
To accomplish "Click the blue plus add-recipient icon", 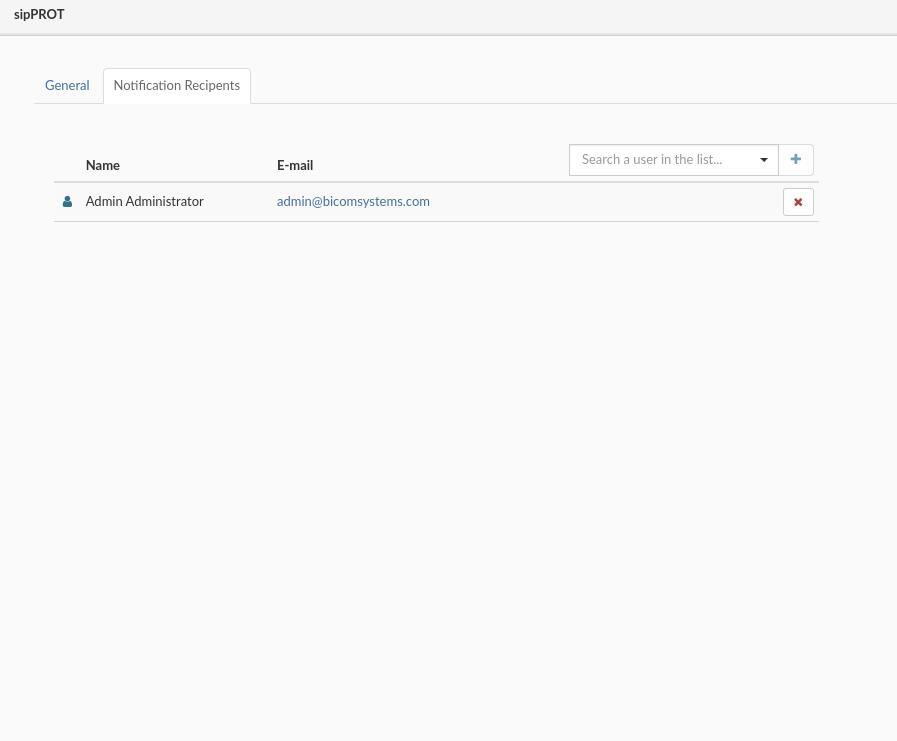I will pos(796,160).
